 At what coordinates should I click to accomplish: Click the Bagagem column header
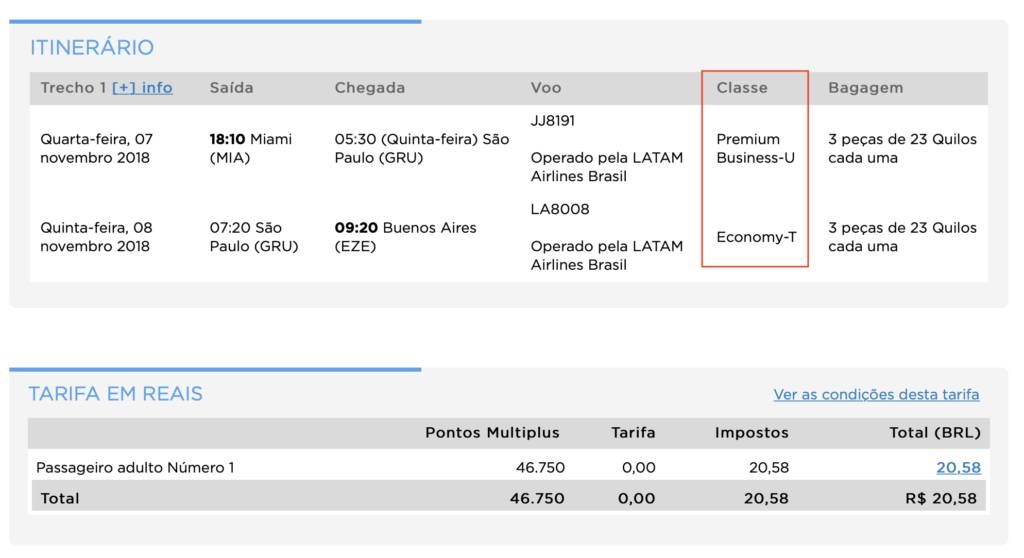tap(865, 88)
